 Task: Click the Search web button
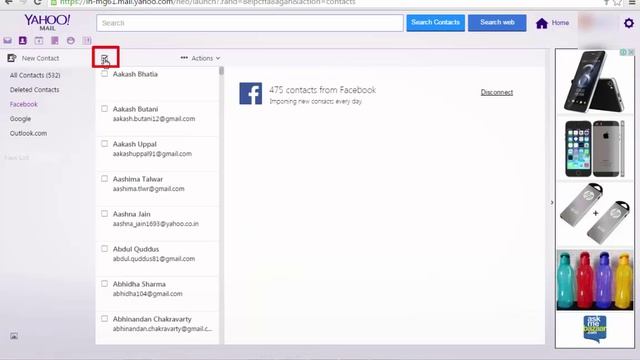pos(497,23)
